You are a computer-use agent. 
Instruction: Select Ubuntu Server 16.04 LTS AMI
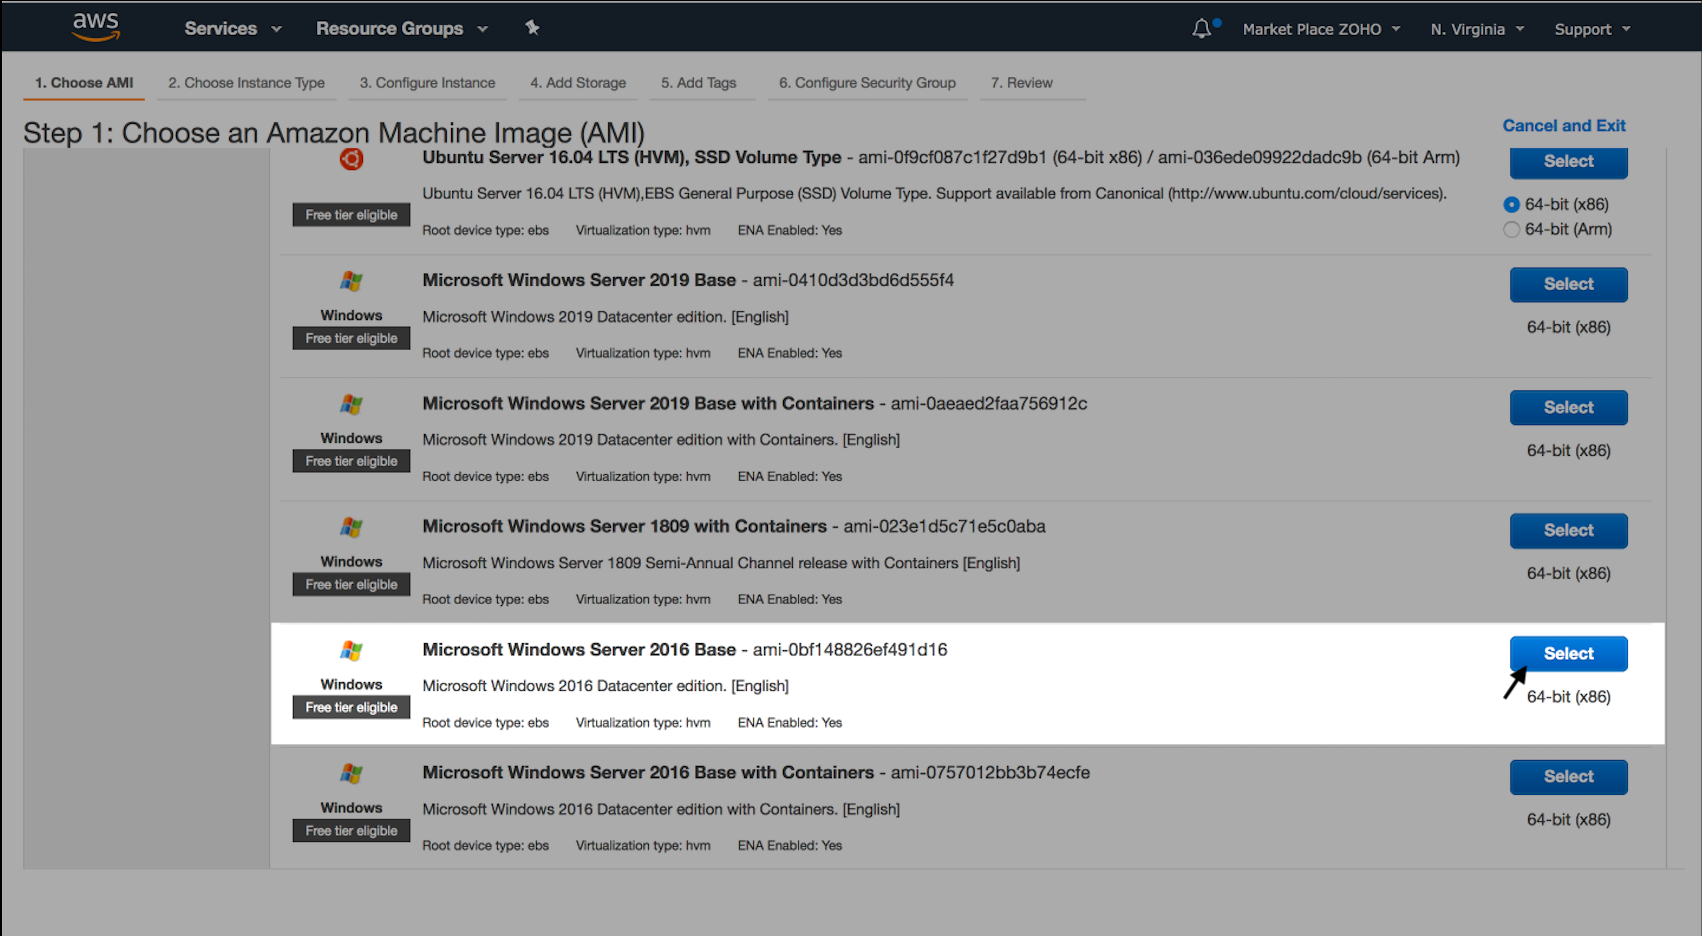coord(1568,162)
